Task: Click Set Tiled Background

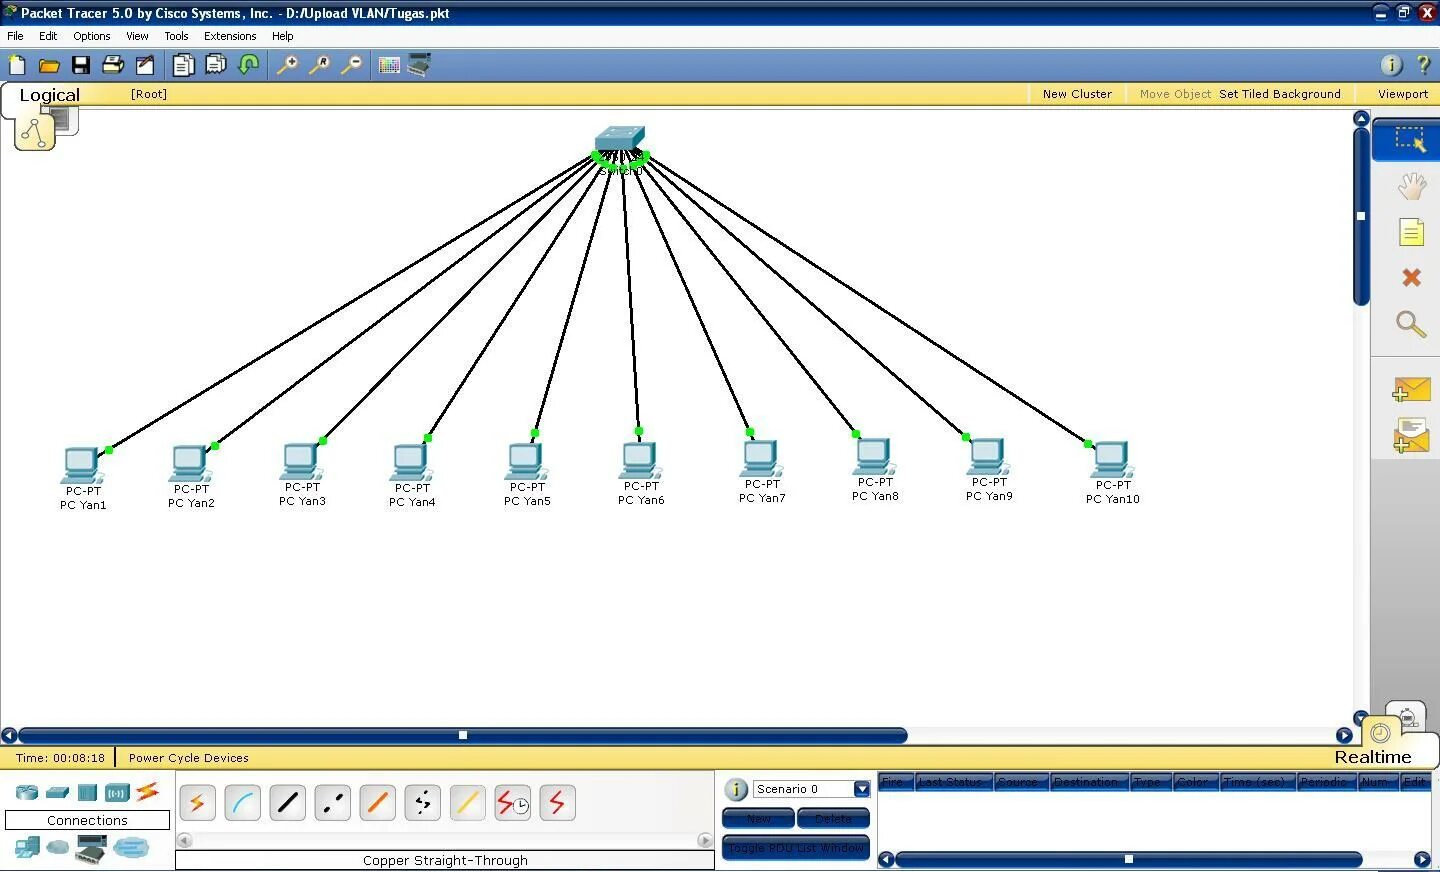Action: [x=1279, y=94]
